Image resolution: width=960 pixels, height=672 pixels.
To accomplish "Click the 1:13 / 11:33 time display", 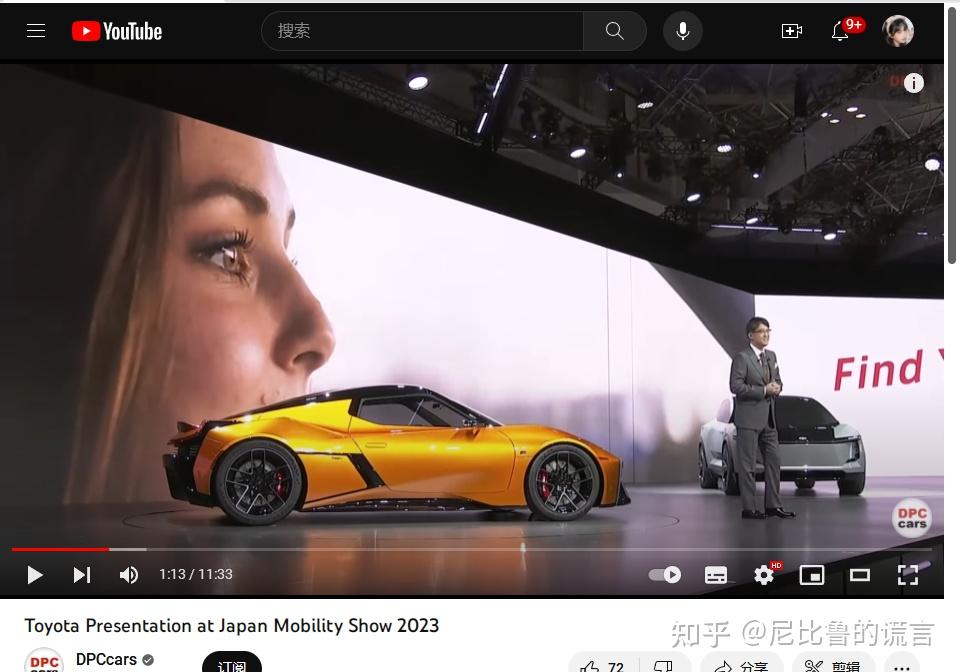I will tap(196, 575).
